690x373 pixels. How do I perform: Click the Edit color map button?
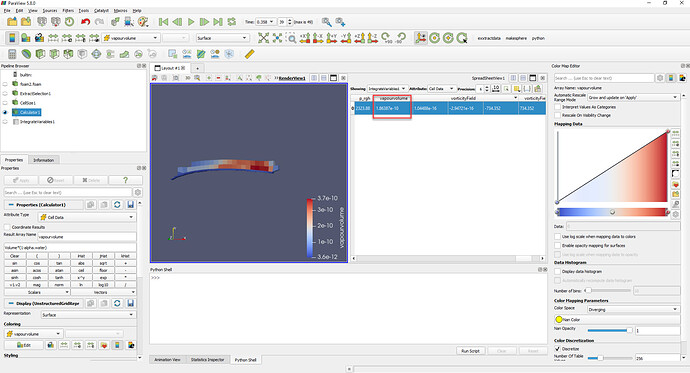(24, 345)
